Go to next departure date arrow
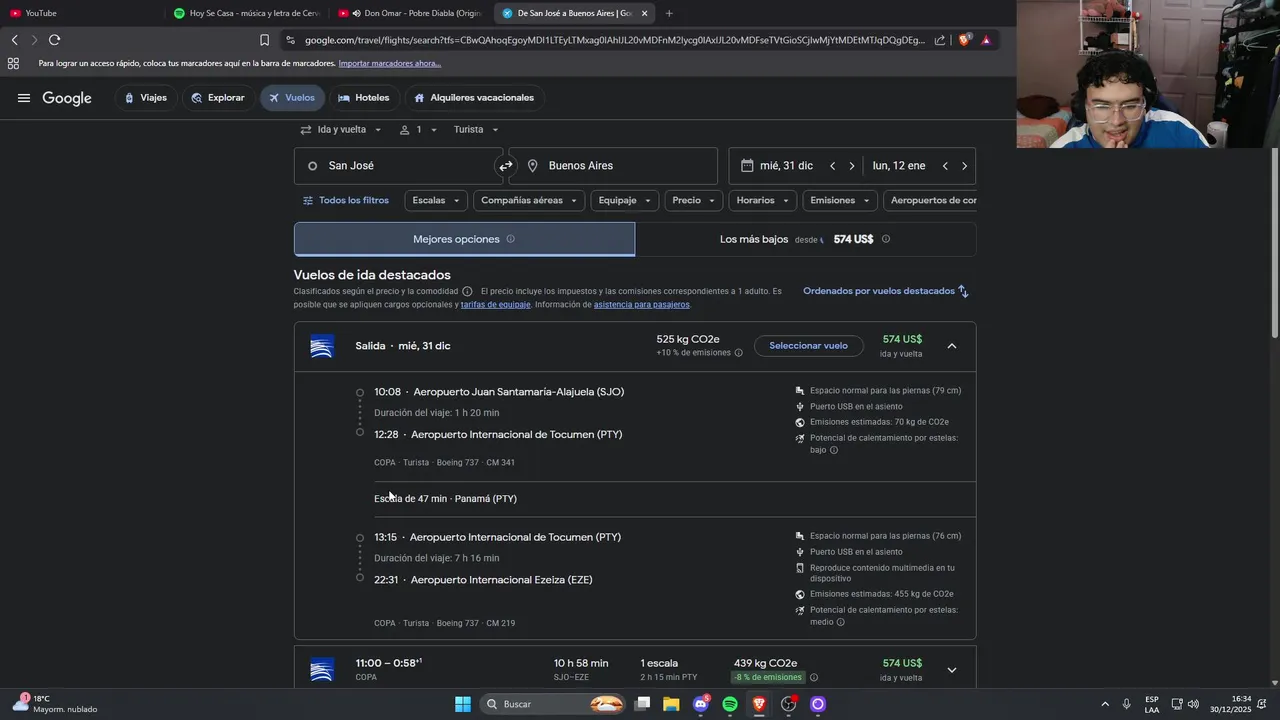The height and width of the screenshot is (720, 1280). tap(851, 166)
